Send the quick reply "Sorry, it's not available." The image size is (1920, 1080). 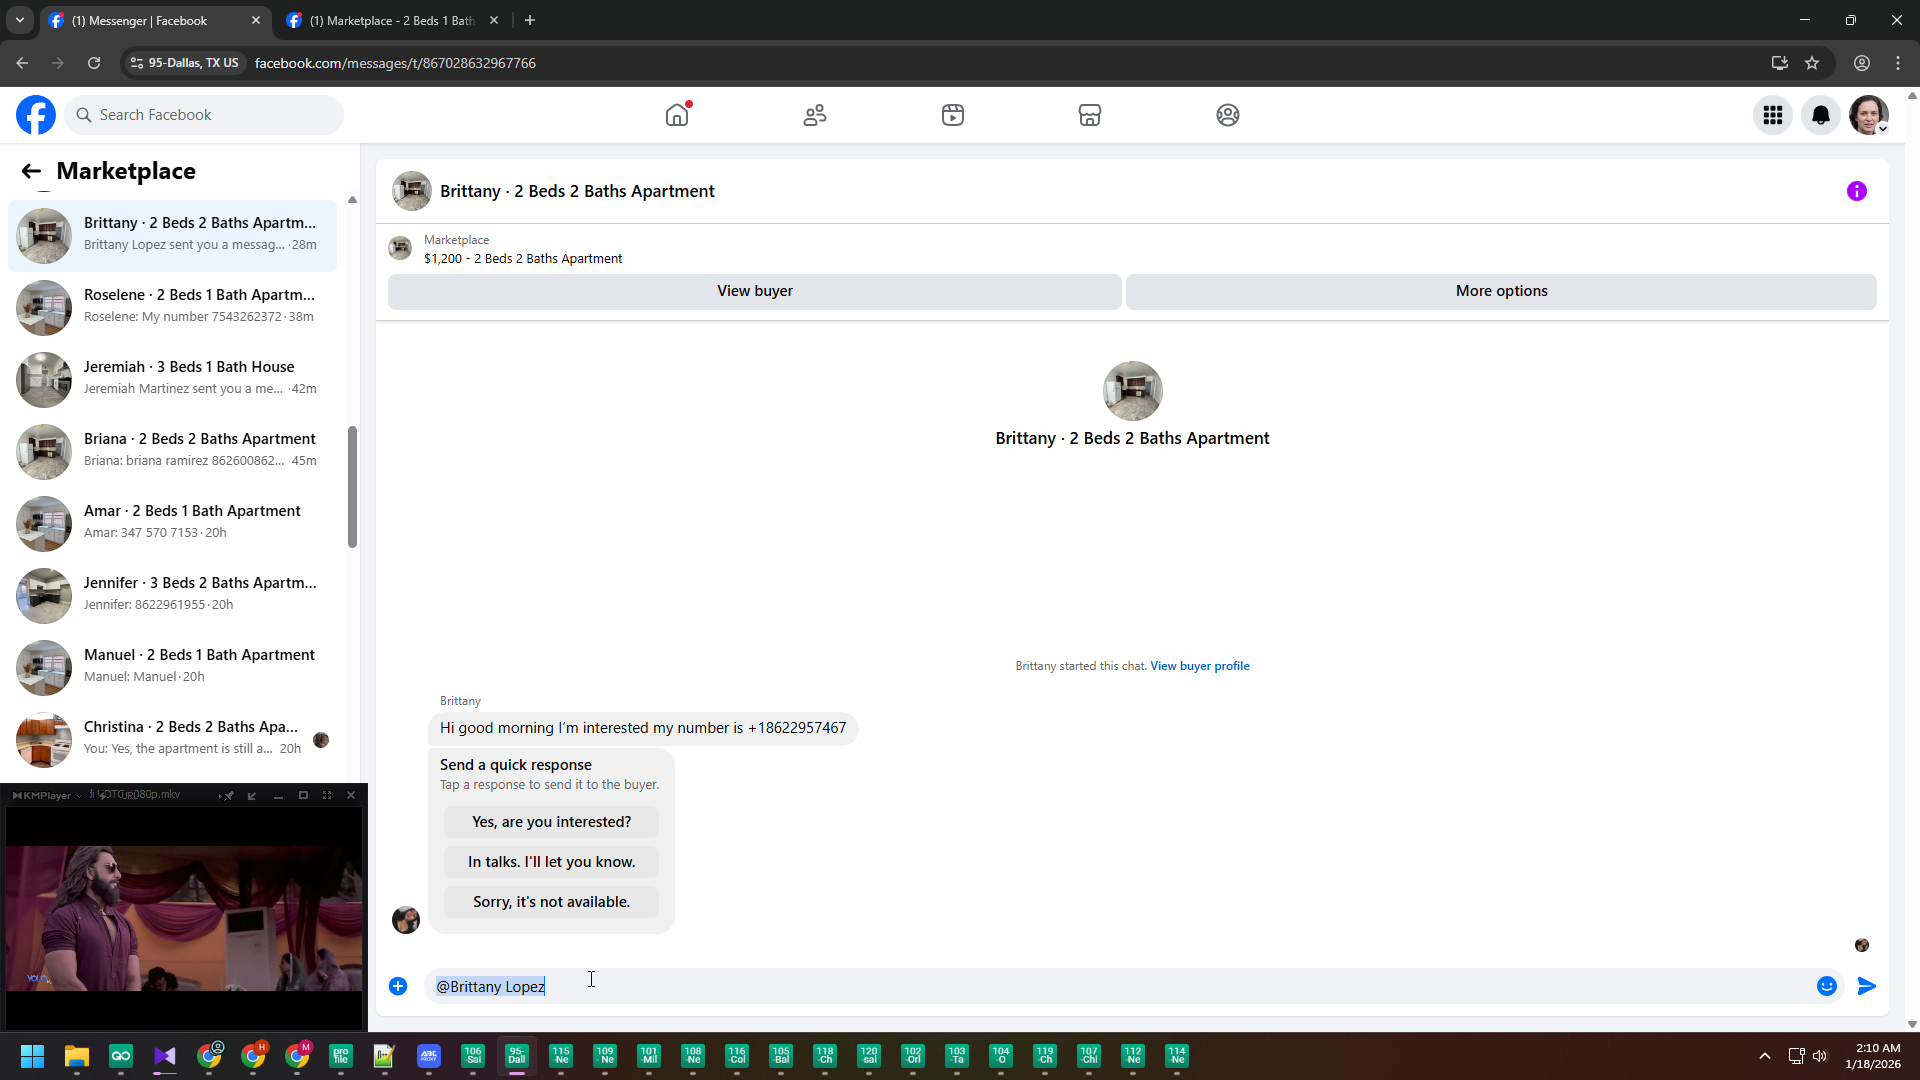(x=551, y=902)
